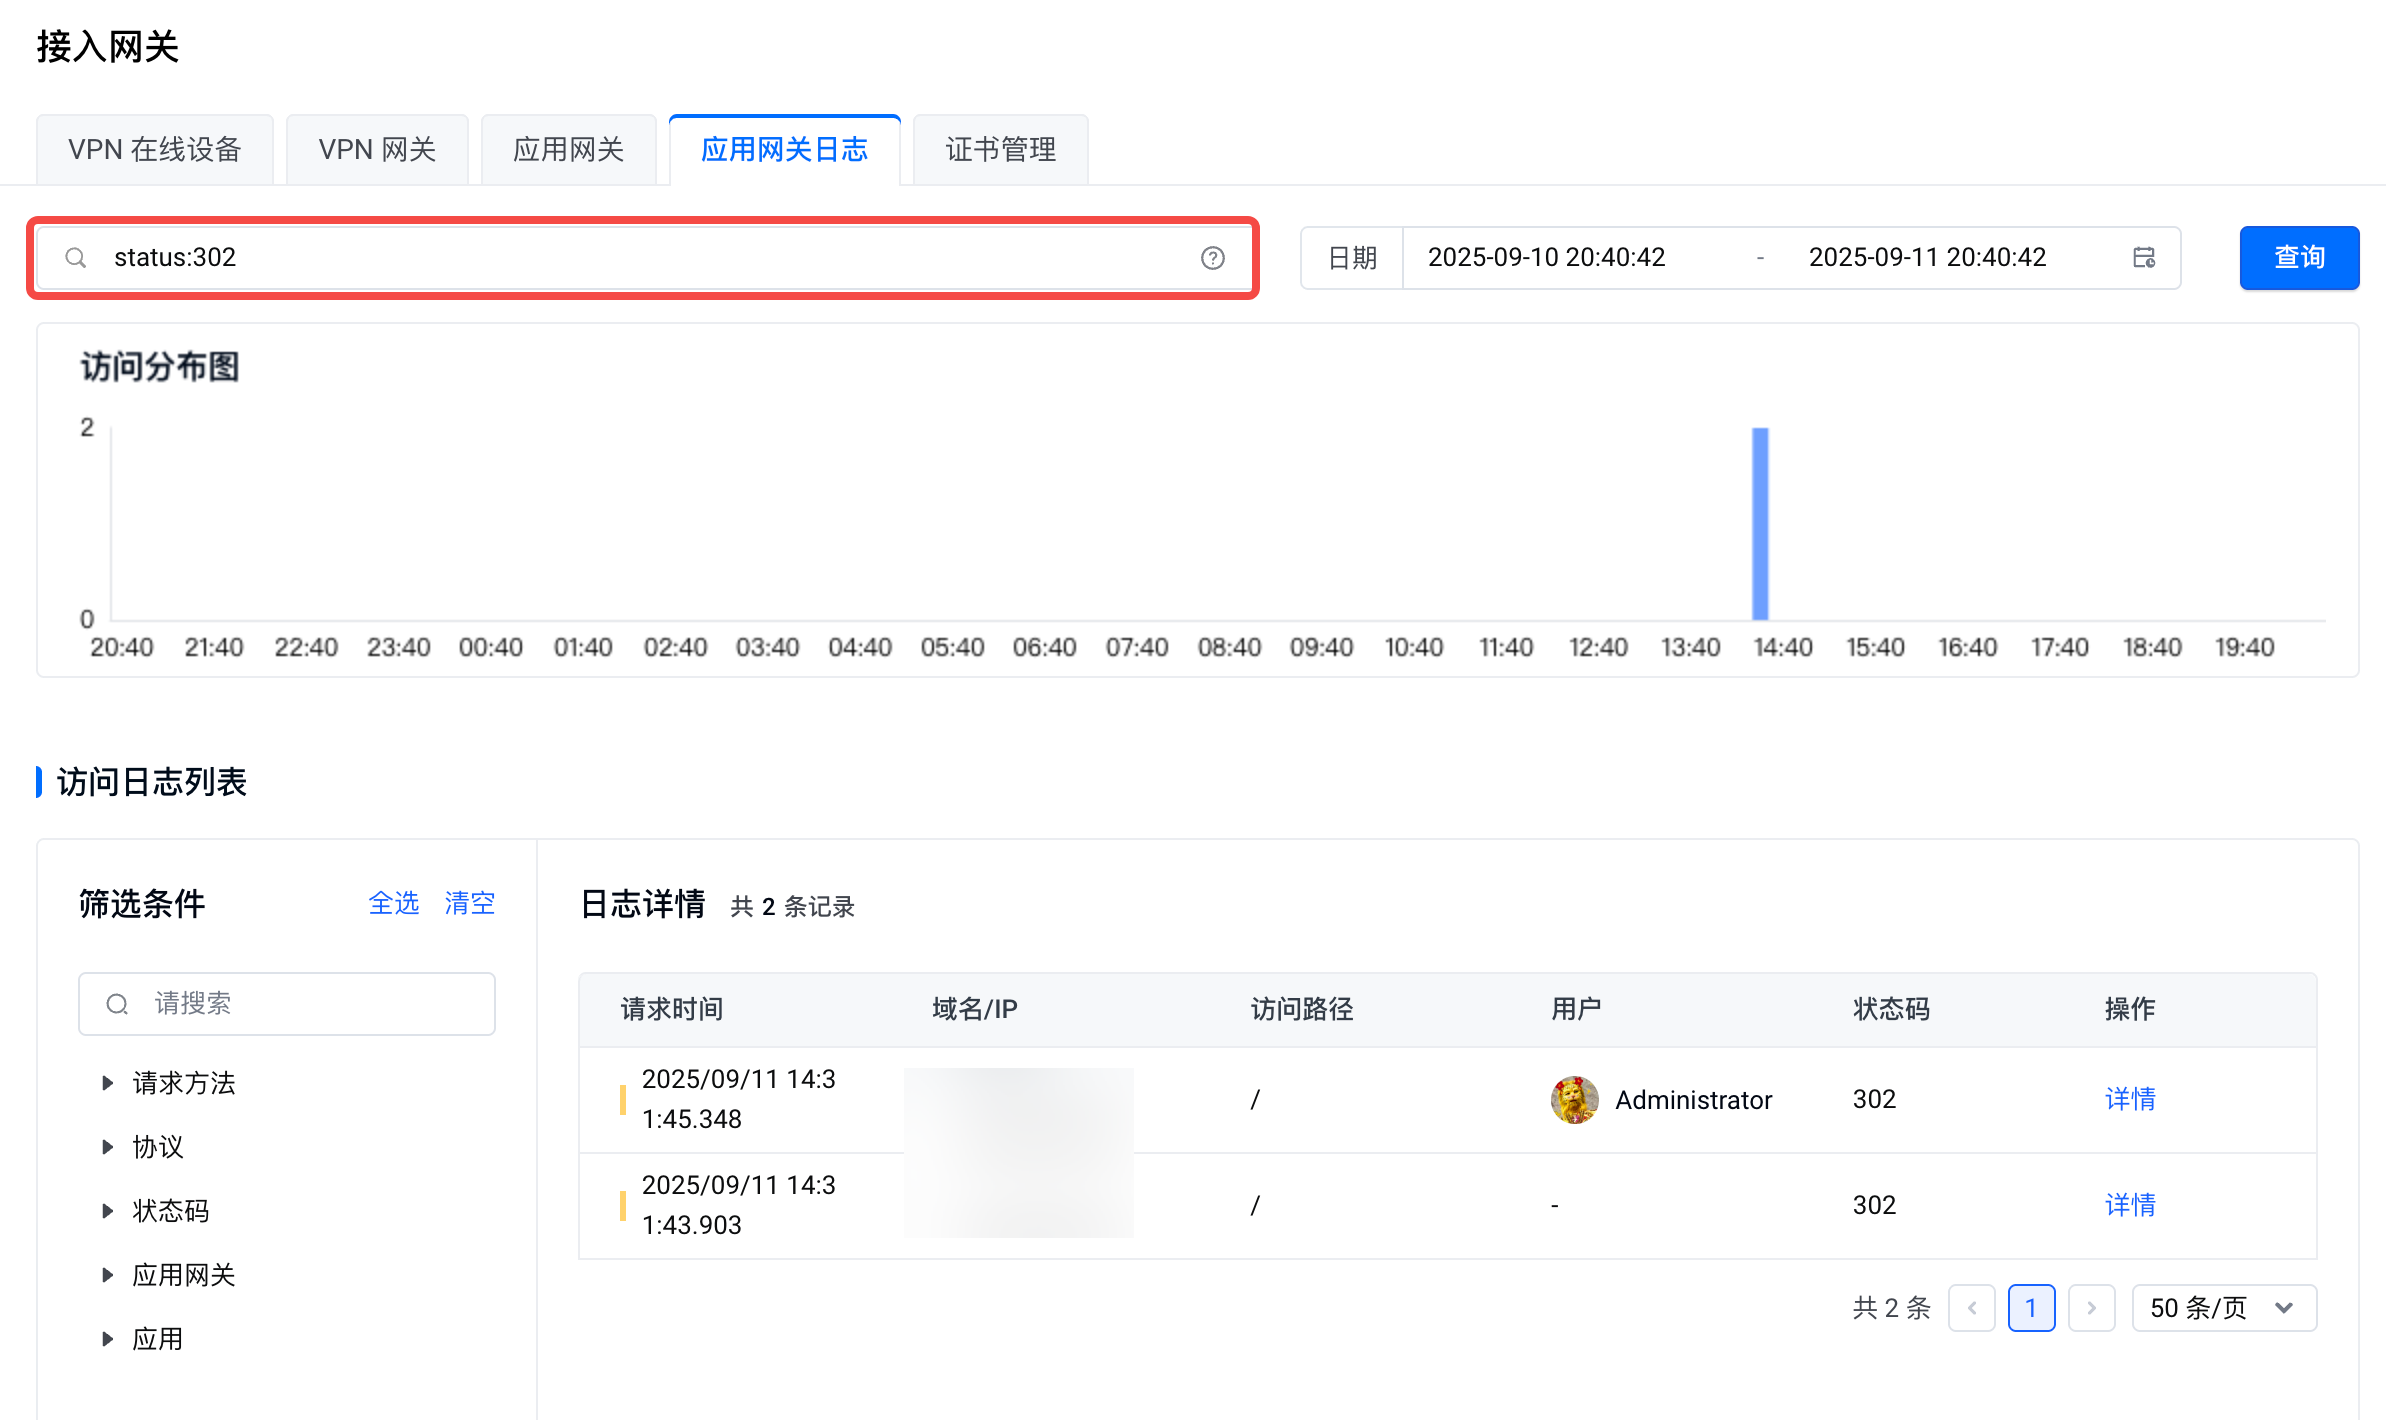Switch to the VPN 在线设备 tab
Screen dimensions: 2386x1420
[x=155, y=150]
